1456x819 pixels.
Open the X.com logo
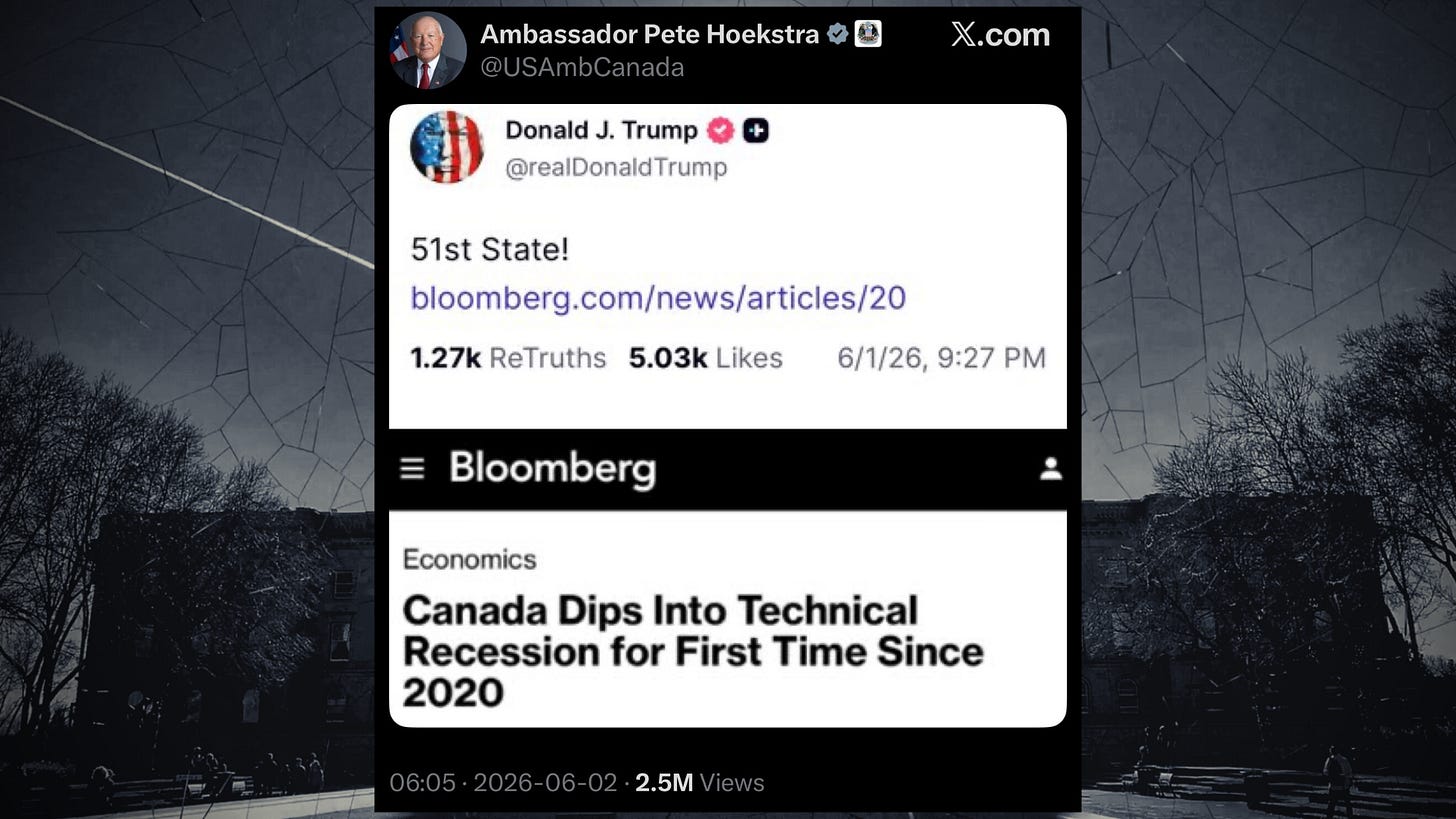1000,35
